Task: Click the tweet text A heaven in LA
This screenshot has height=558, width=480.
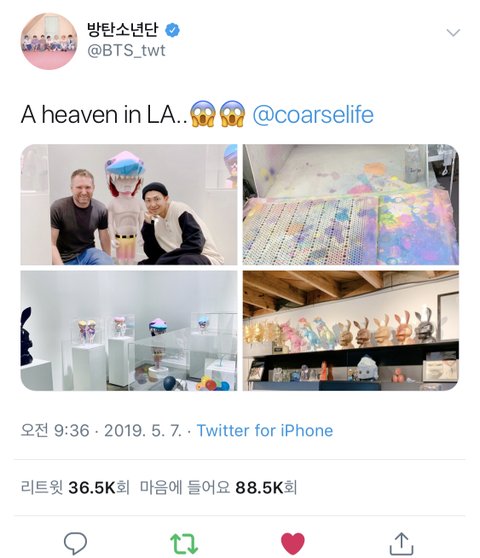Action: point(104,115)
